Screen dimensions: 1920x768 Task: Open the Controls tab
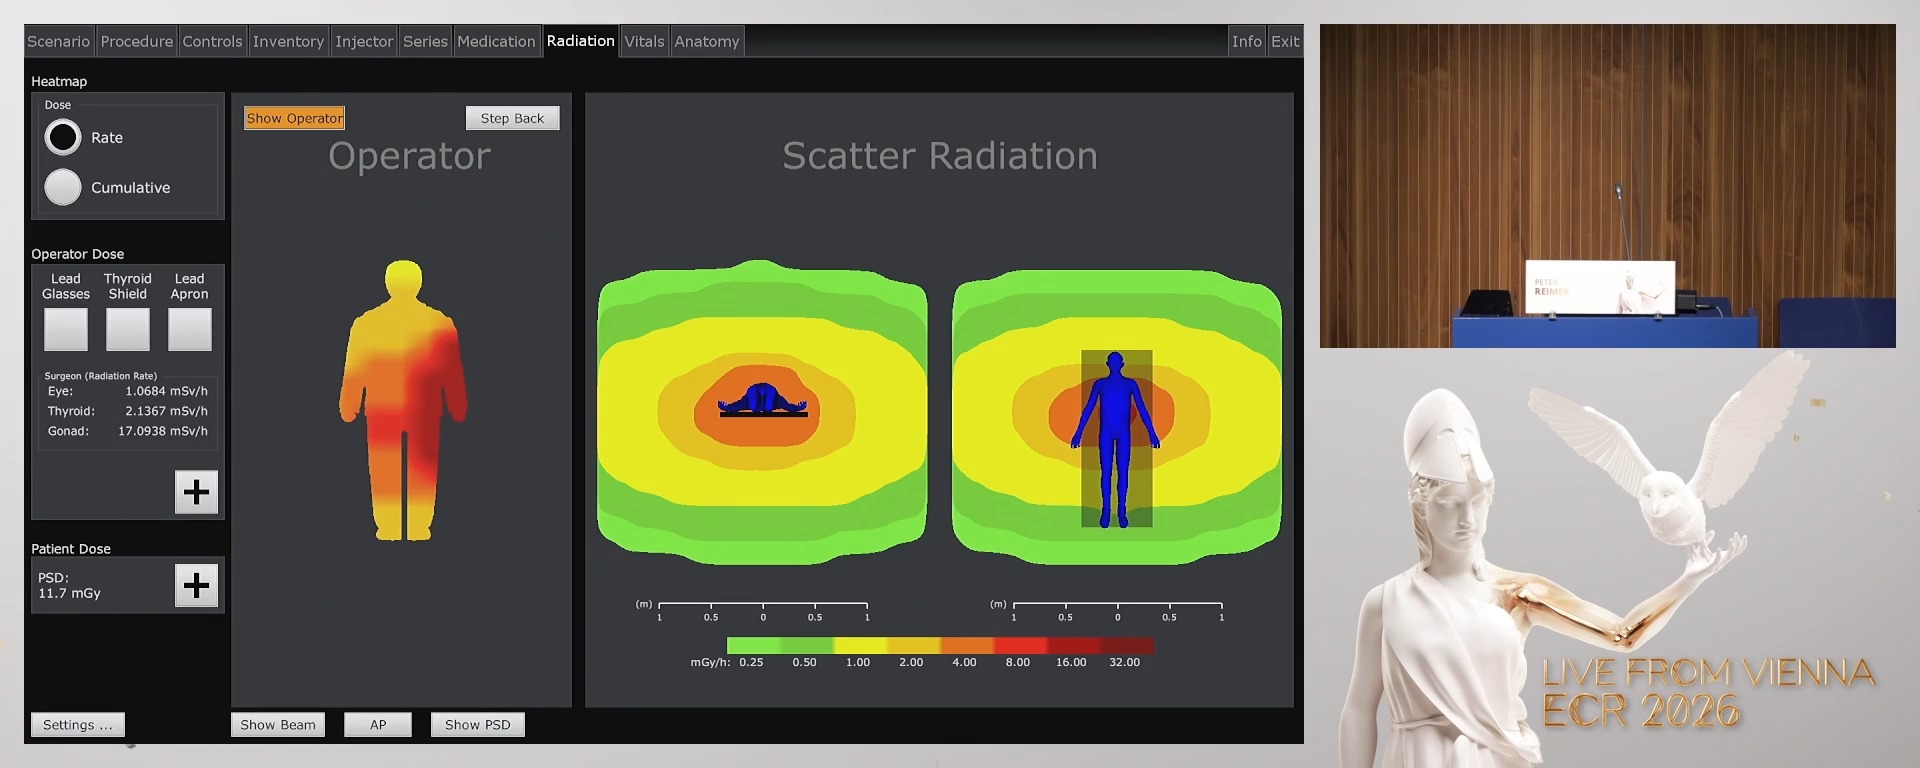[213, 41]
